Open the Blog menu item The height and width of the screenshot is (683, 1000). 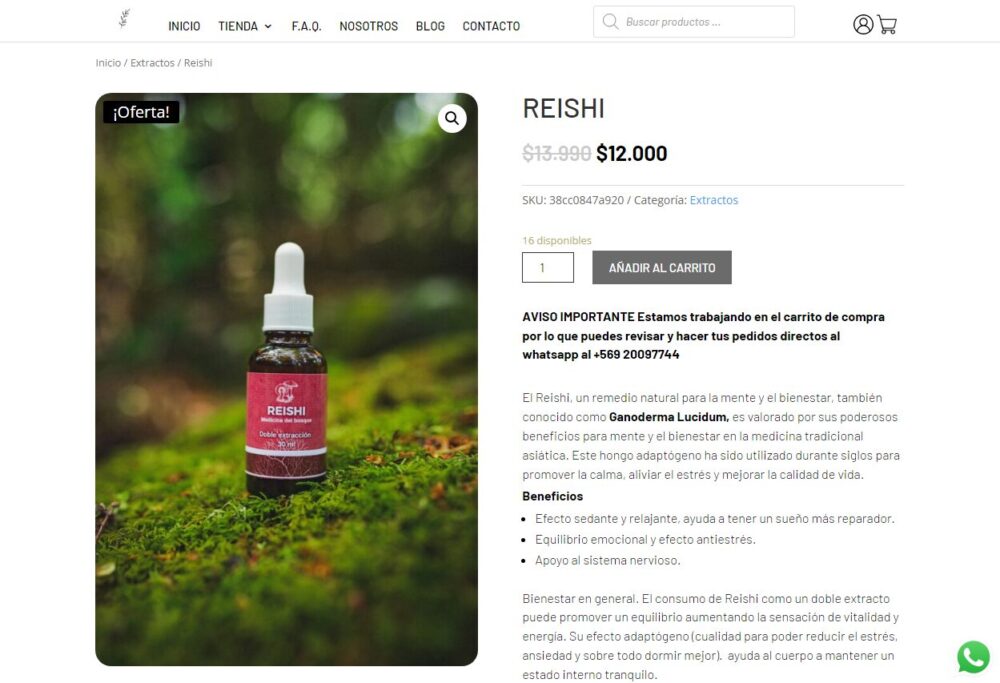coord(430,26)
